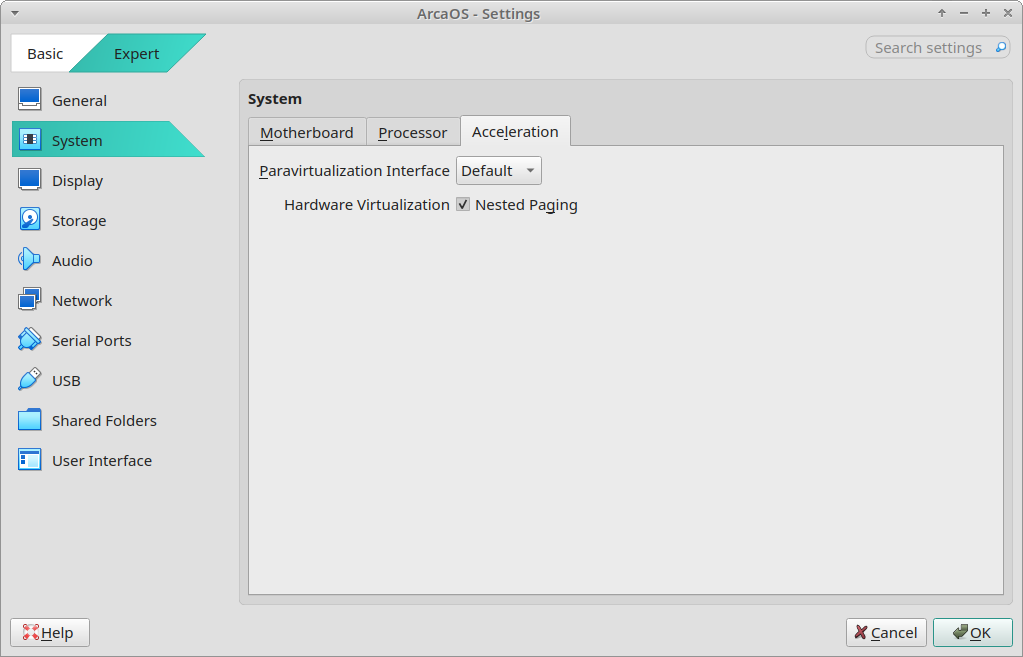The width and height of the screenshot is (1023, 657).
Task: Open the Display monitor icon
Action: [x=29, y=180]
